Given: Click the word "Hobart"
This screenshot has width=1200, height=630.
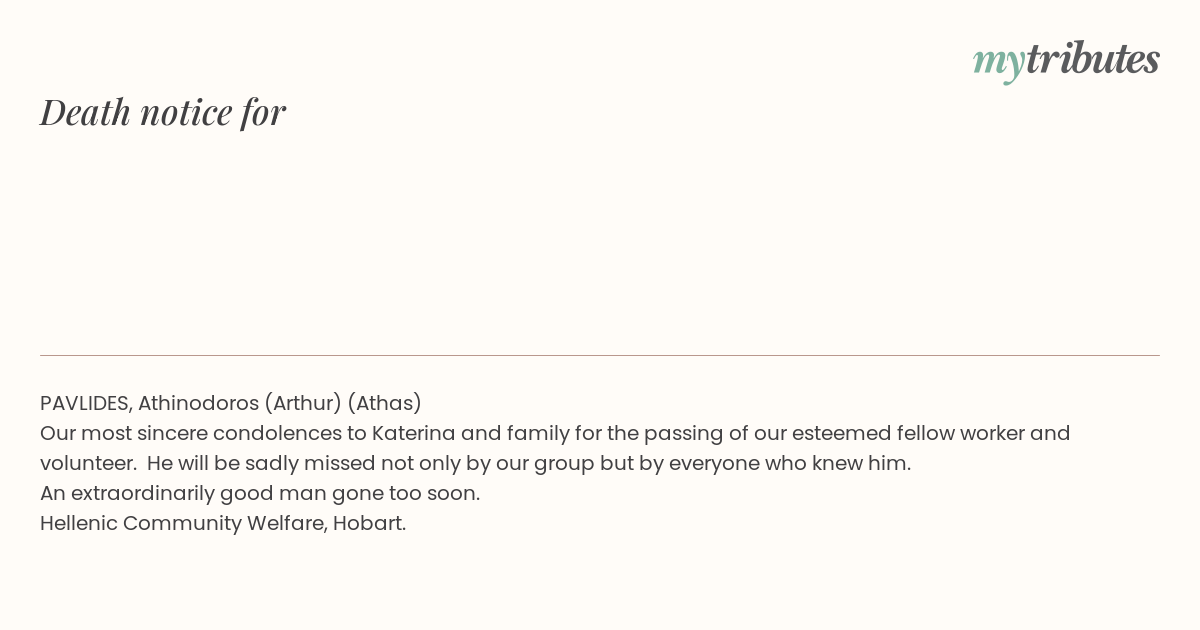Looking at the screenshot, I should (x=369, y=523).
